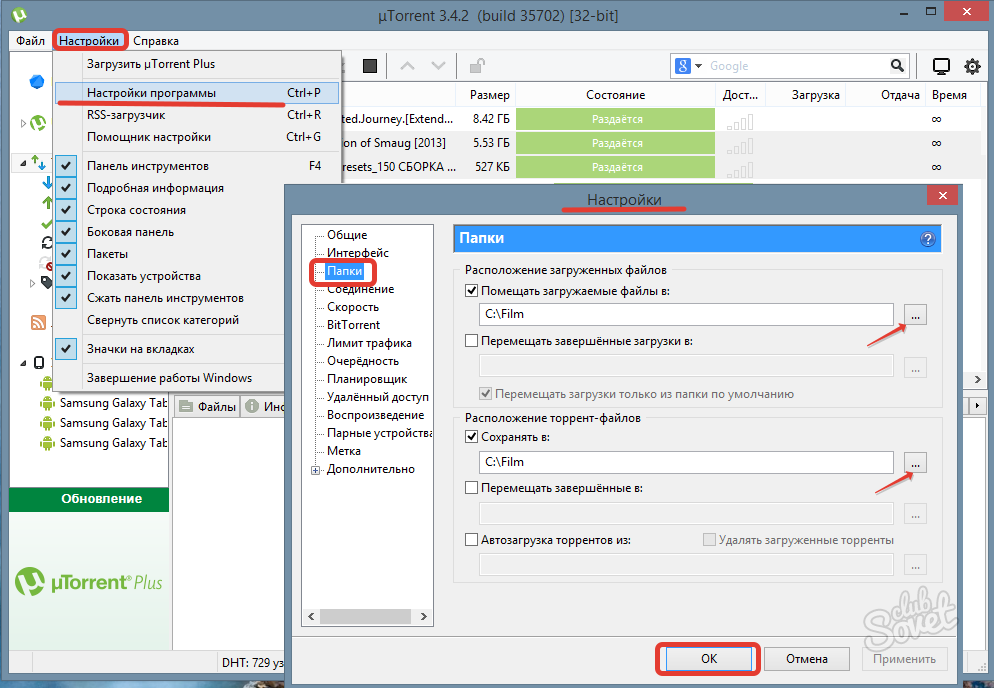Click the unlock bundle toolbar icon
Screen dimensions: 994x688
(x=477, y=65)
